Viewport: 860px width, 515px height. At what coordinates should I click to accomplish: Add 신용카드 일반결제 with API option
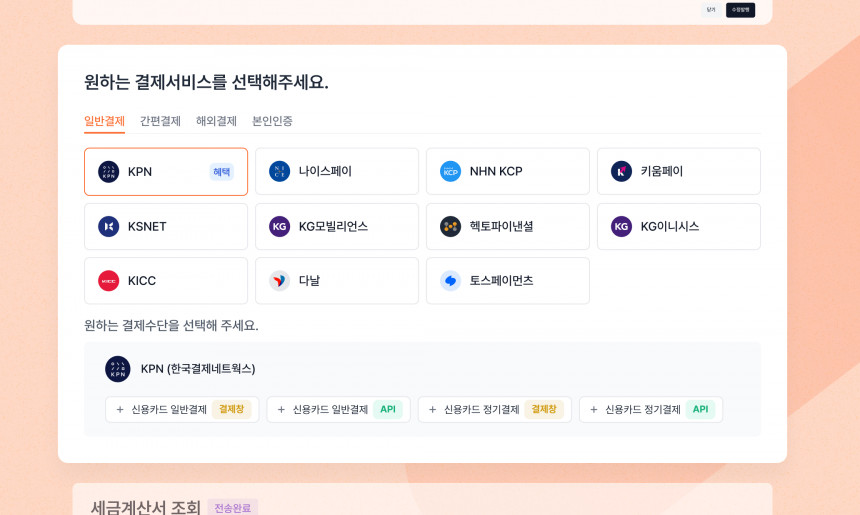pyautogui.click(x=338, y=410)
